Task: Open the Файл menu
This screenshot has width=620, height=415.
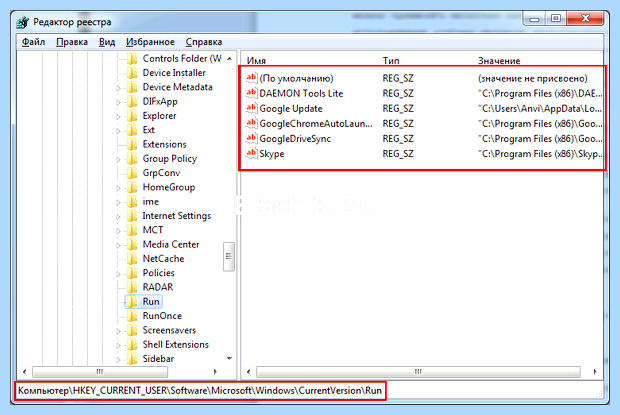Action: click(33, 42)
